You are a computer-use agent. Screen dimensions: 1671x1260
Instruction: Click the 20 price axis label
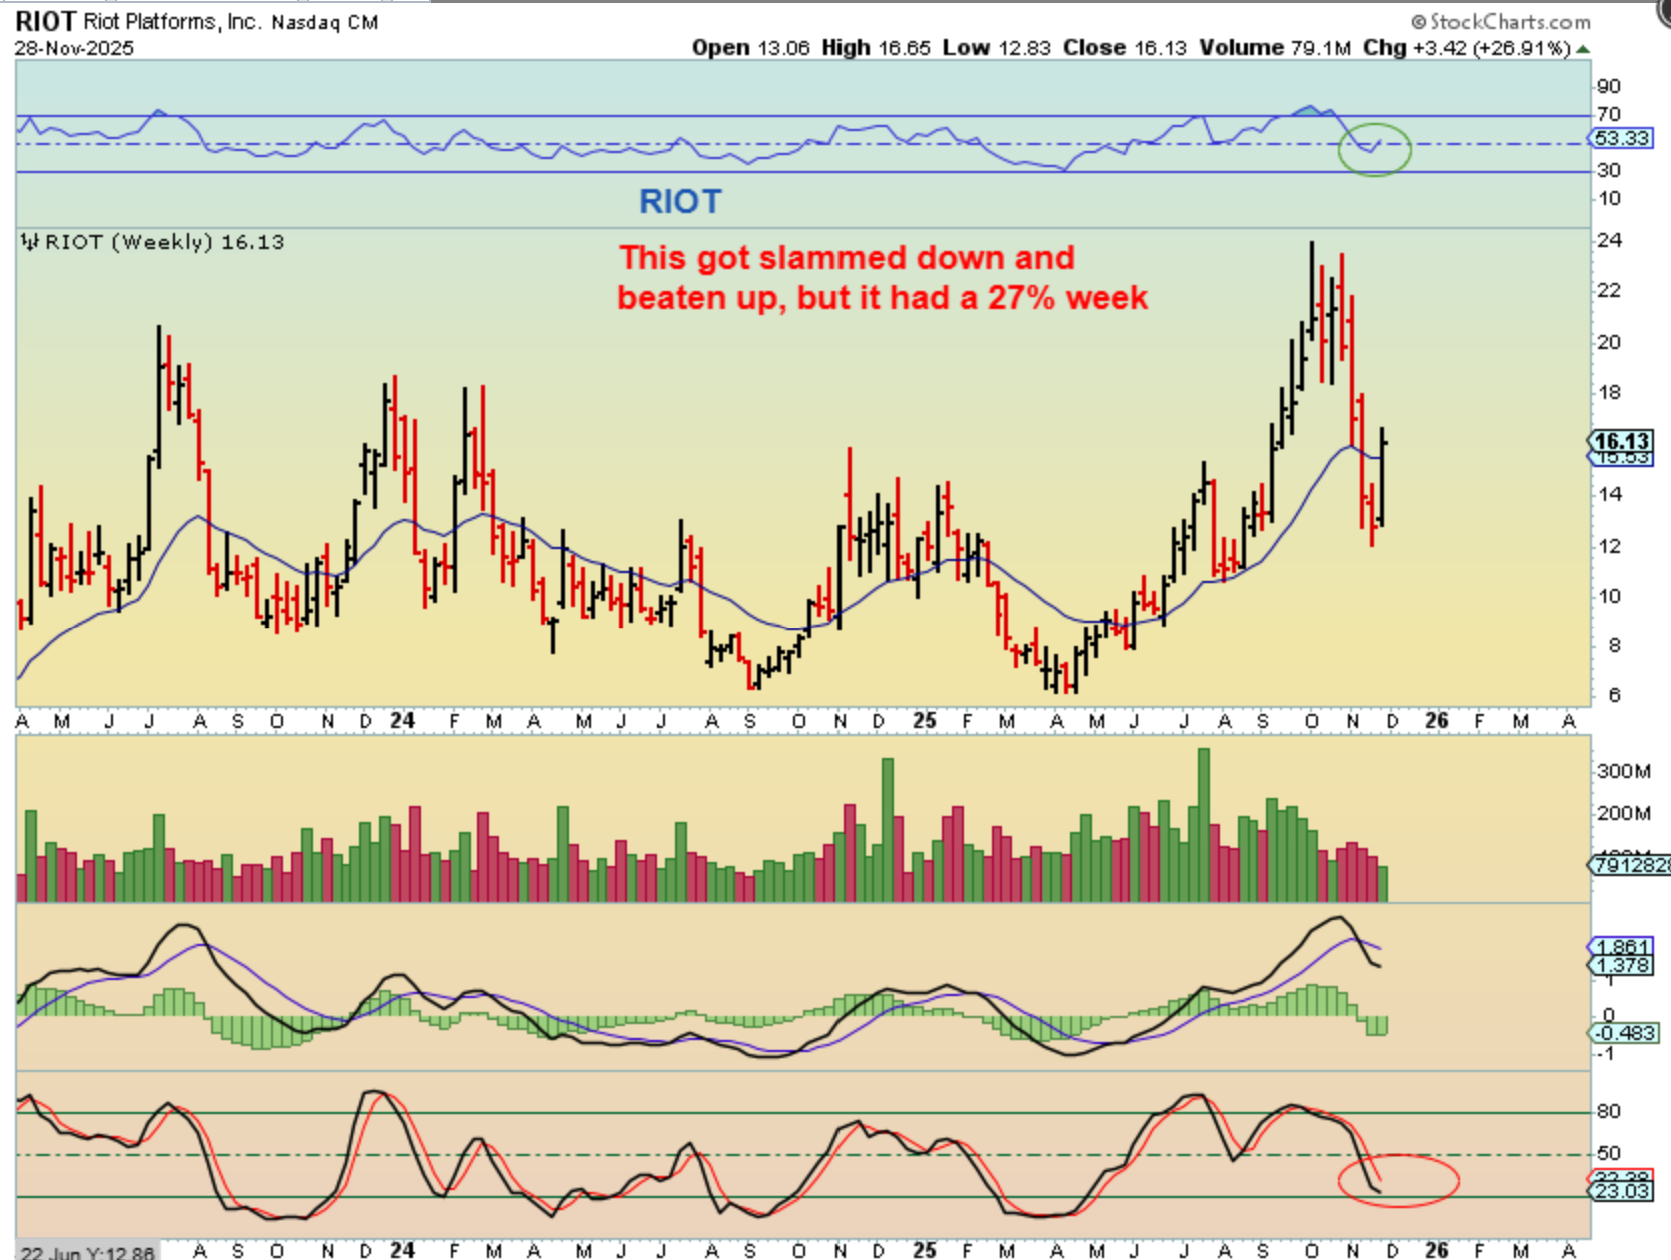1609,343
